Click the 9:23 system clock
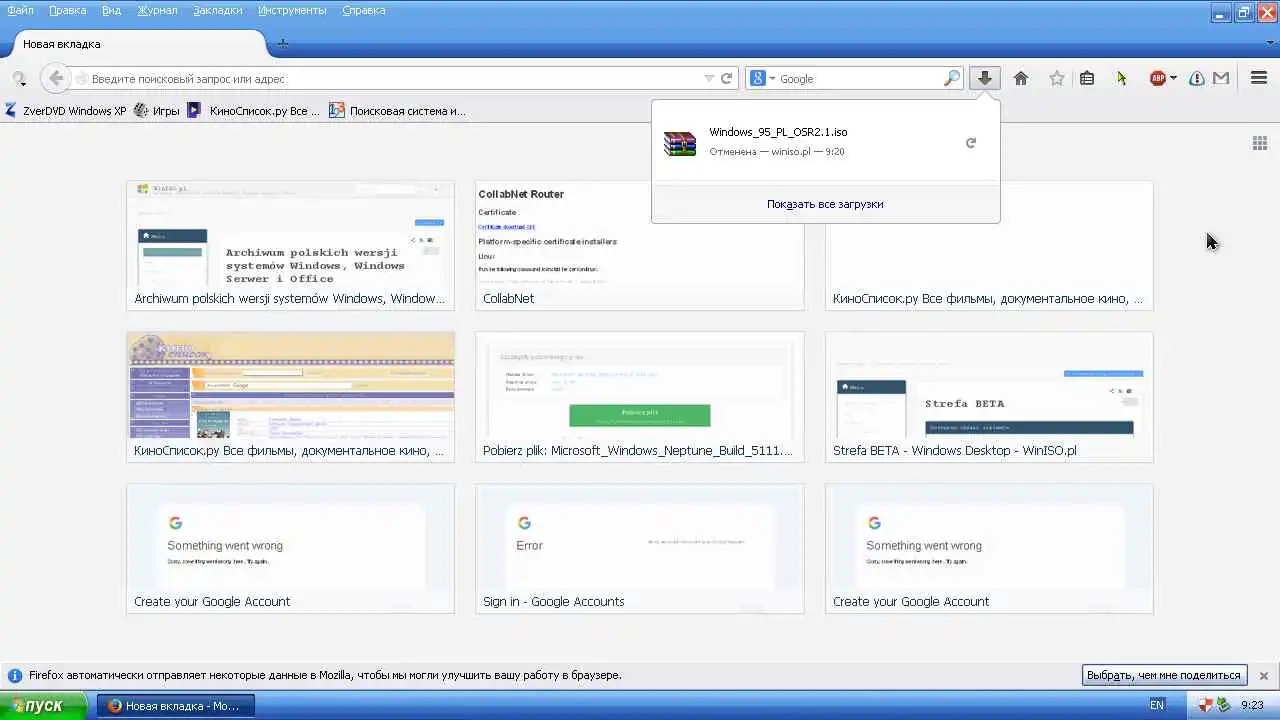Viewport: 1280px width, 720px height. click(x=1252, y=705)
